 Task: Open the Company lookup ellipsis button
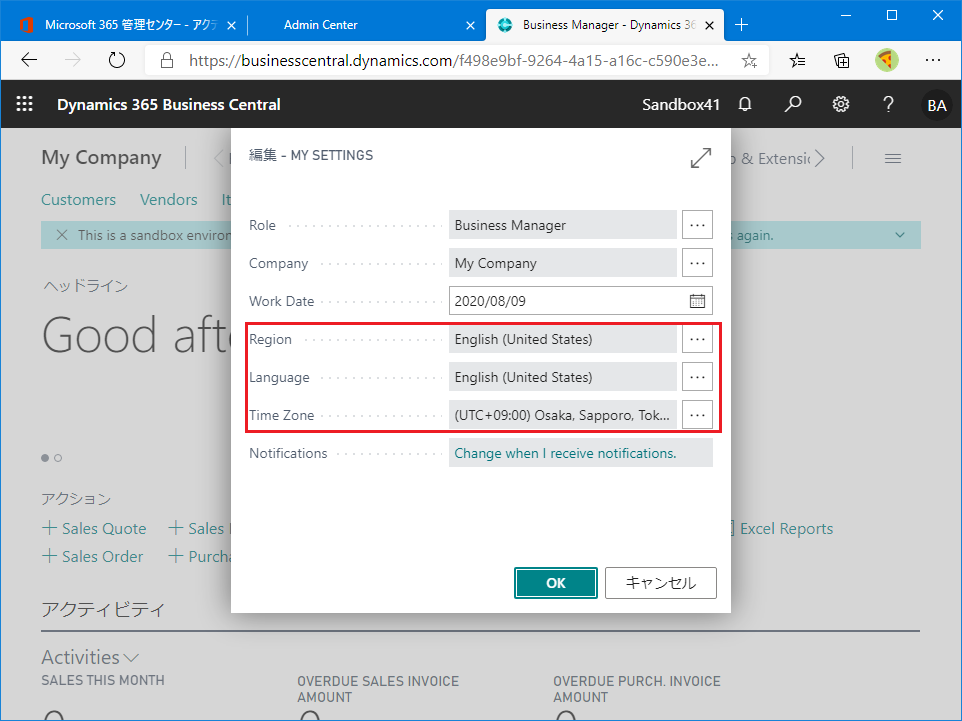click(x=697, y=263)
